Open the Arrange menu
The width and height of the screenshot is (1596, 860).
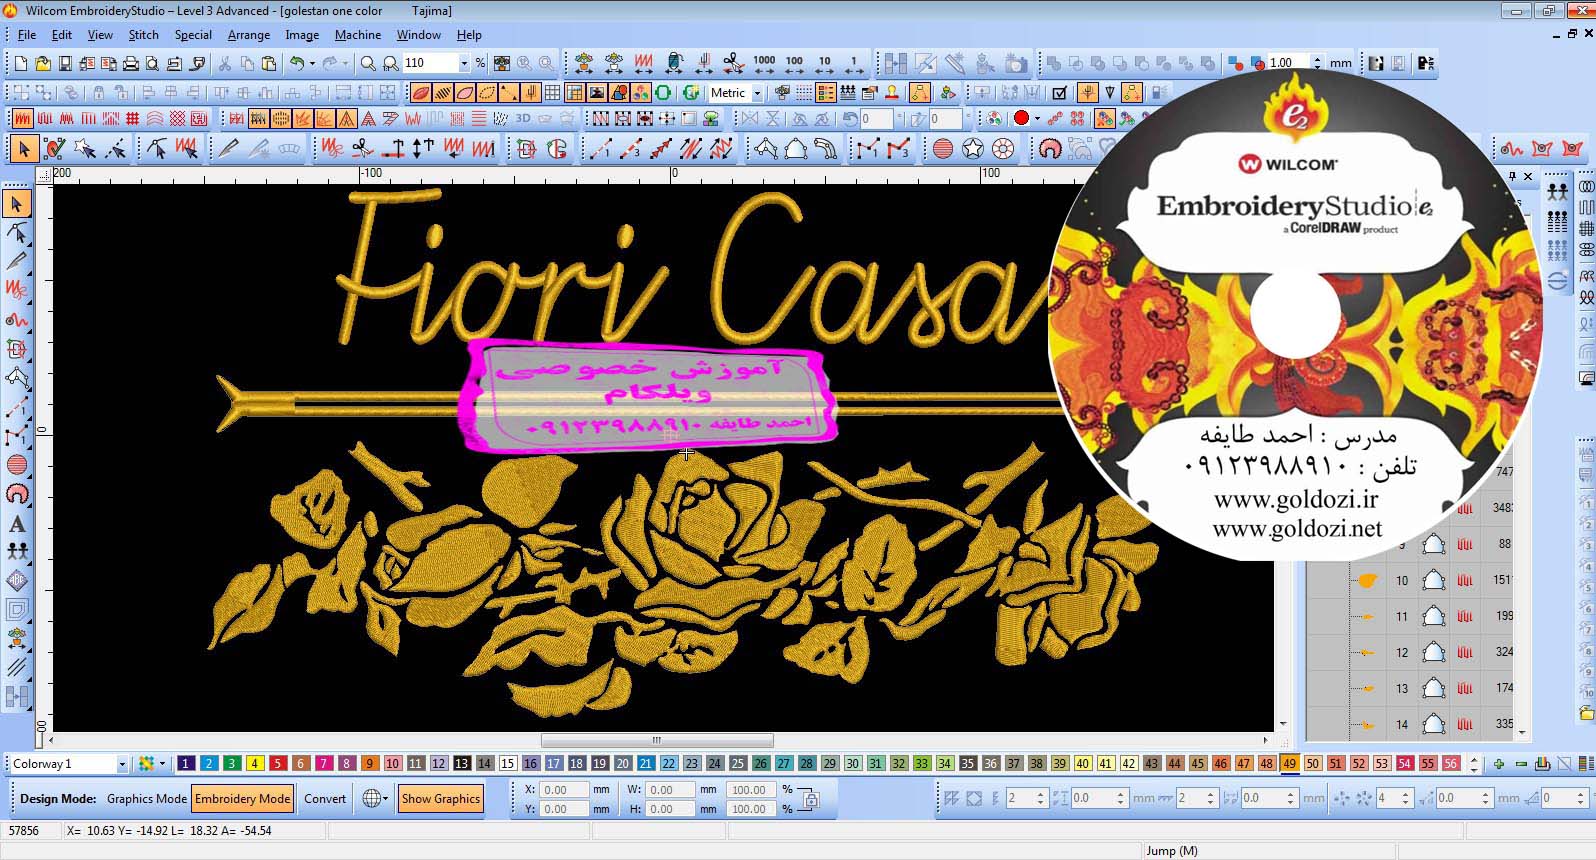[x=249, y=35]
